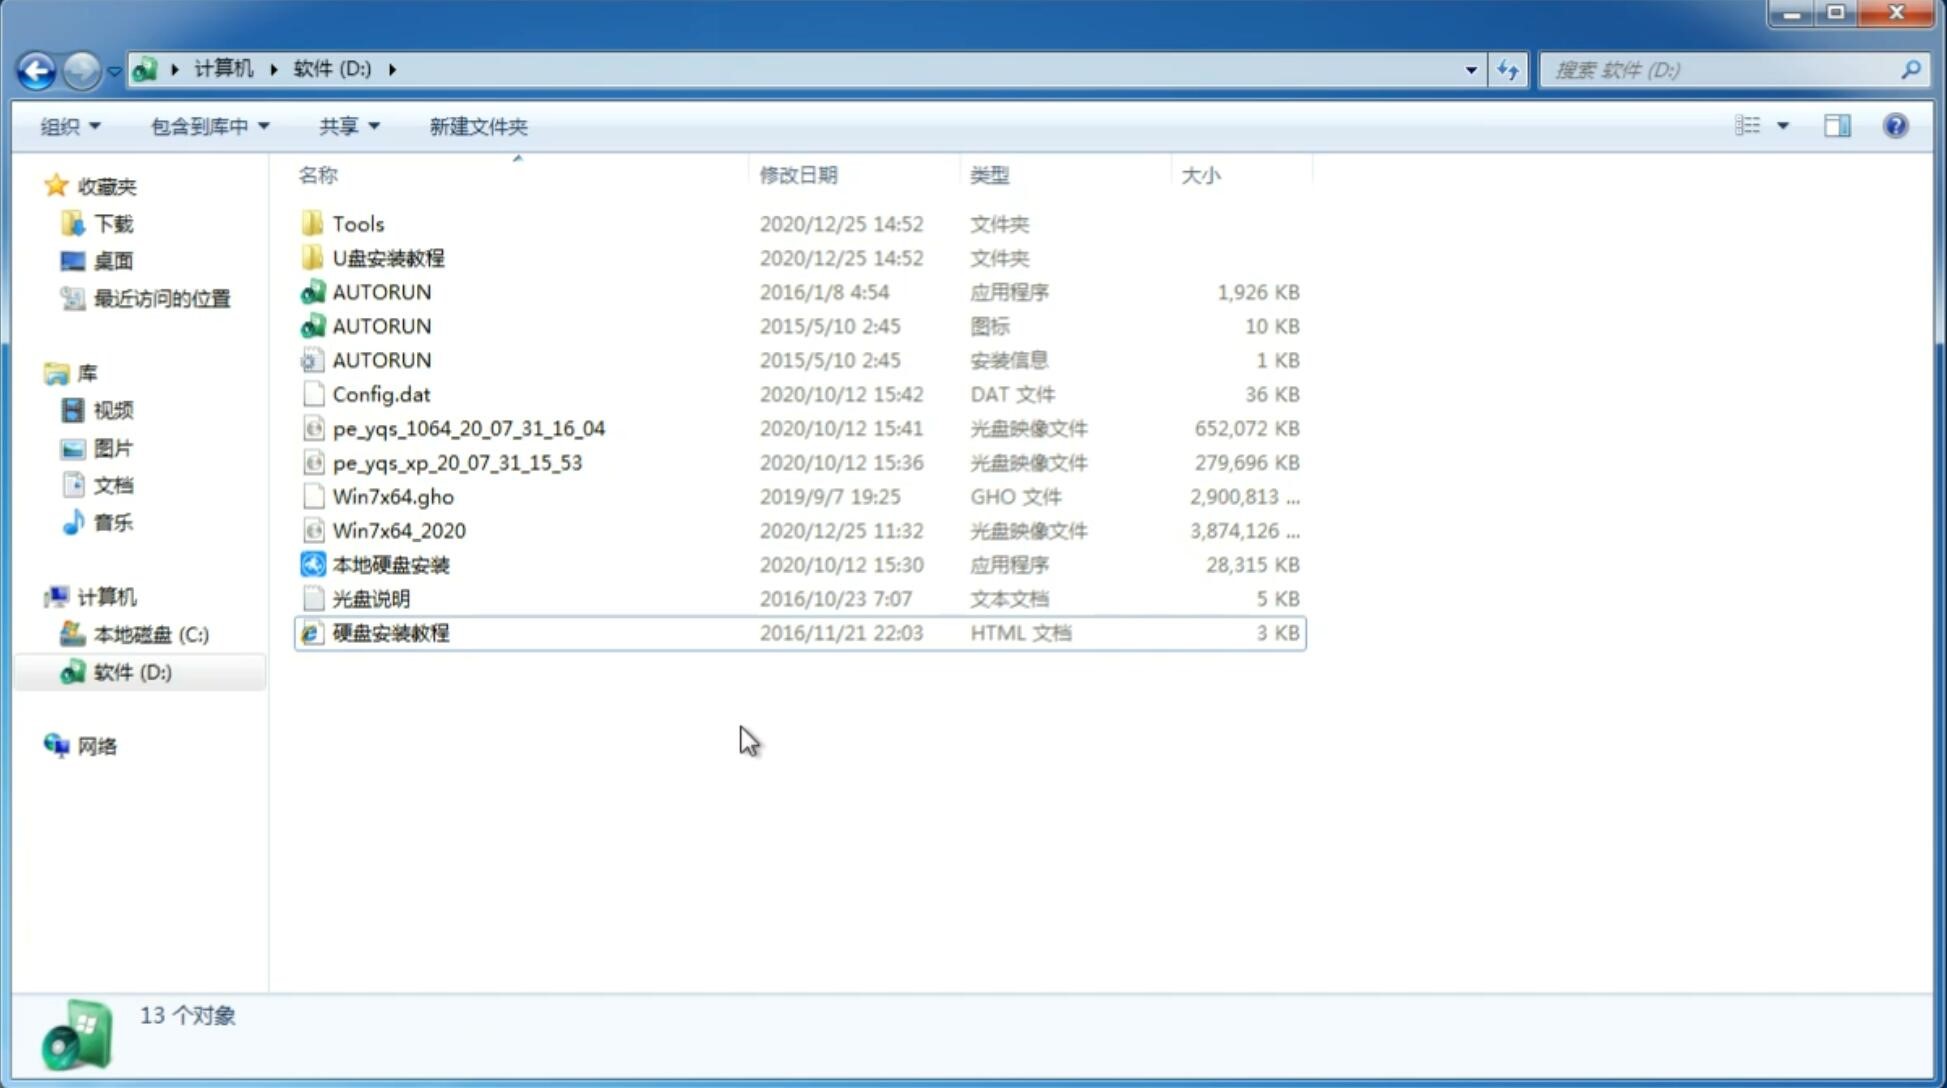Open 光盘说明 text document

click(372, 597)
